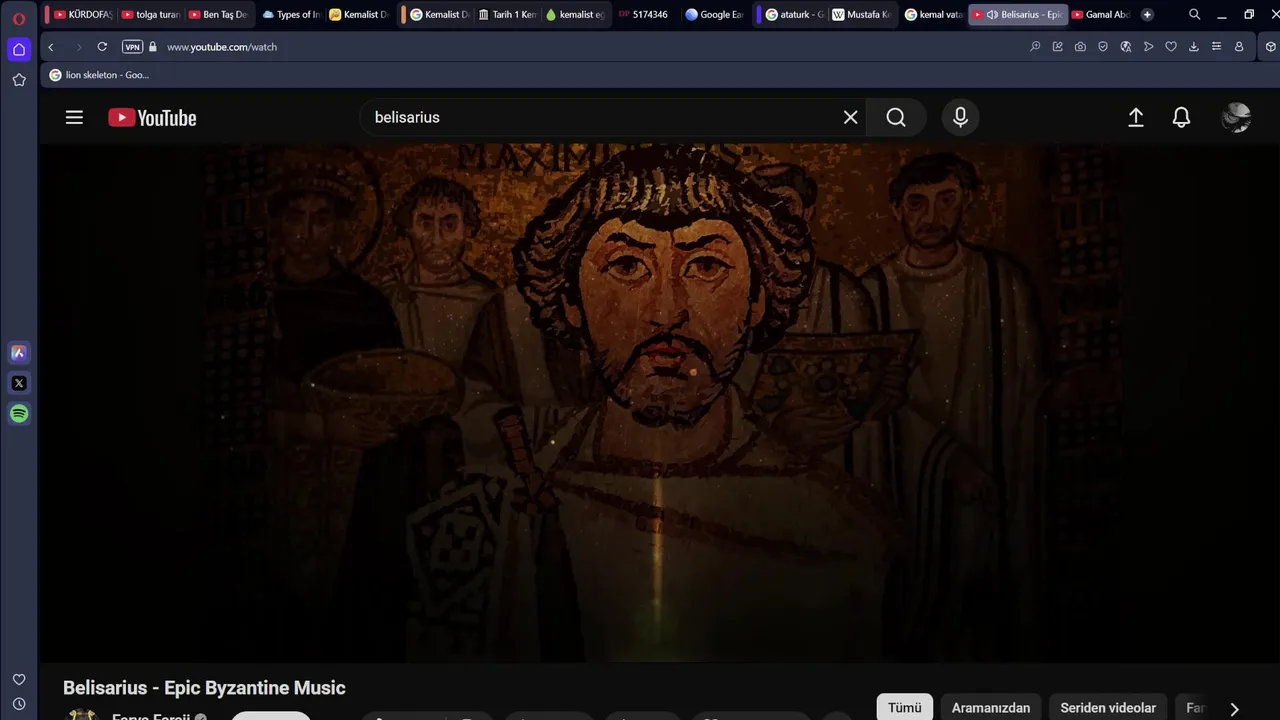Reload the page
Image resolution: width=1280 pixels, height=720 pixels.
click(102, 47)
